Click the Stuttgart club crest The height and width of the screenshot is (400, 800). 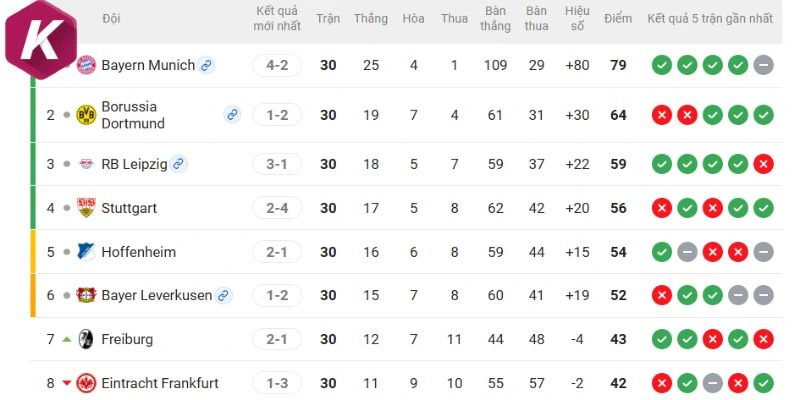click(86, 208)
